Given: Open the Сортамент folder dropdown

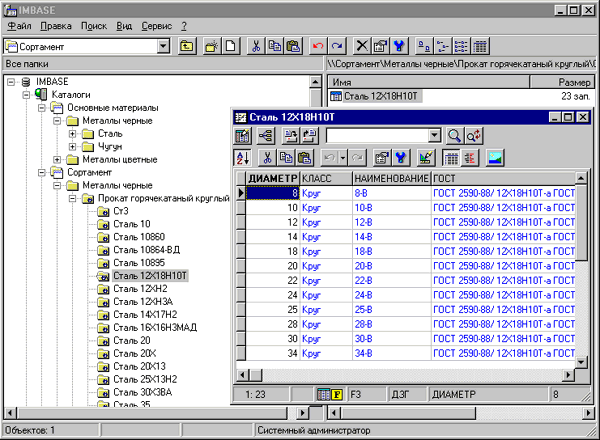Looking at the screenshot, I should 163,46.
